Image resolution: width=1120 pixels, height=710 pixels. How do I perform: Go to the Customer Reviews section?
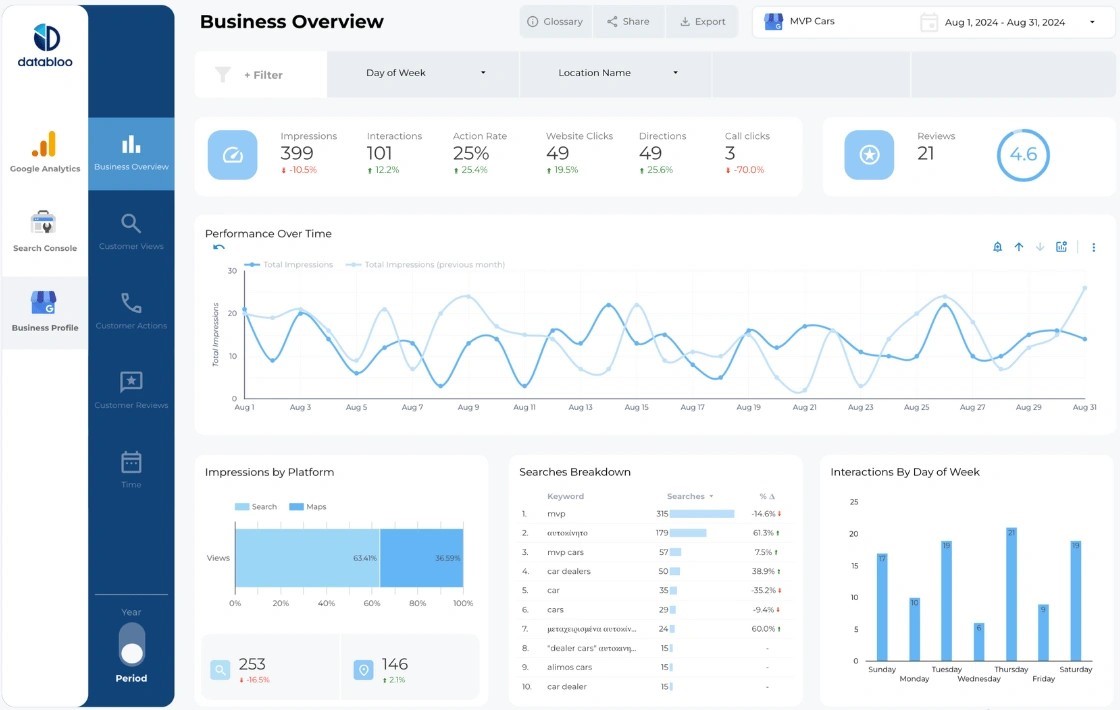[131, 390]
